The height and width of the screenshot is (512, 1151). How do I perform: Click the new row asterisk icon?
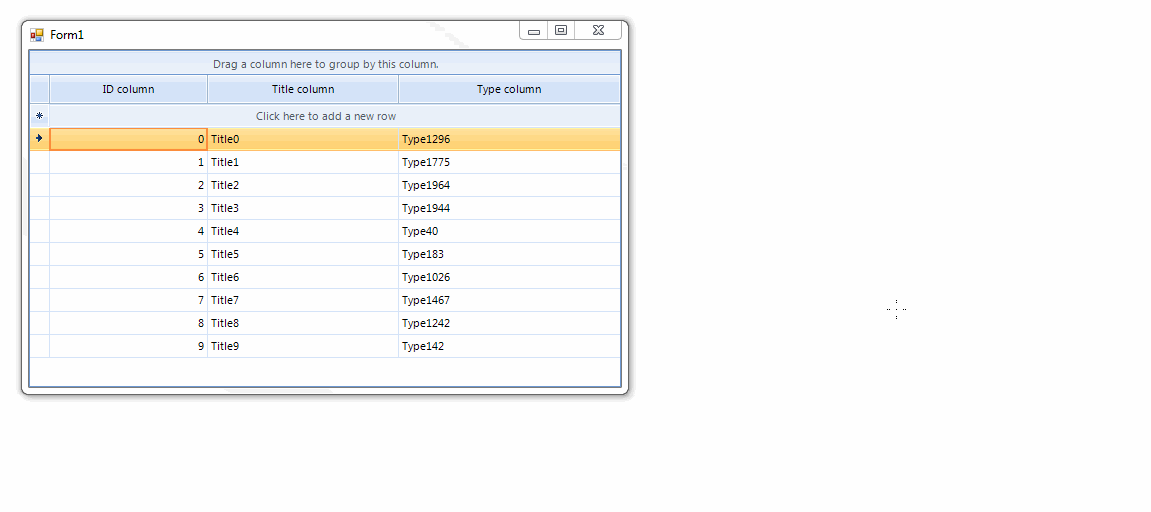39,116
